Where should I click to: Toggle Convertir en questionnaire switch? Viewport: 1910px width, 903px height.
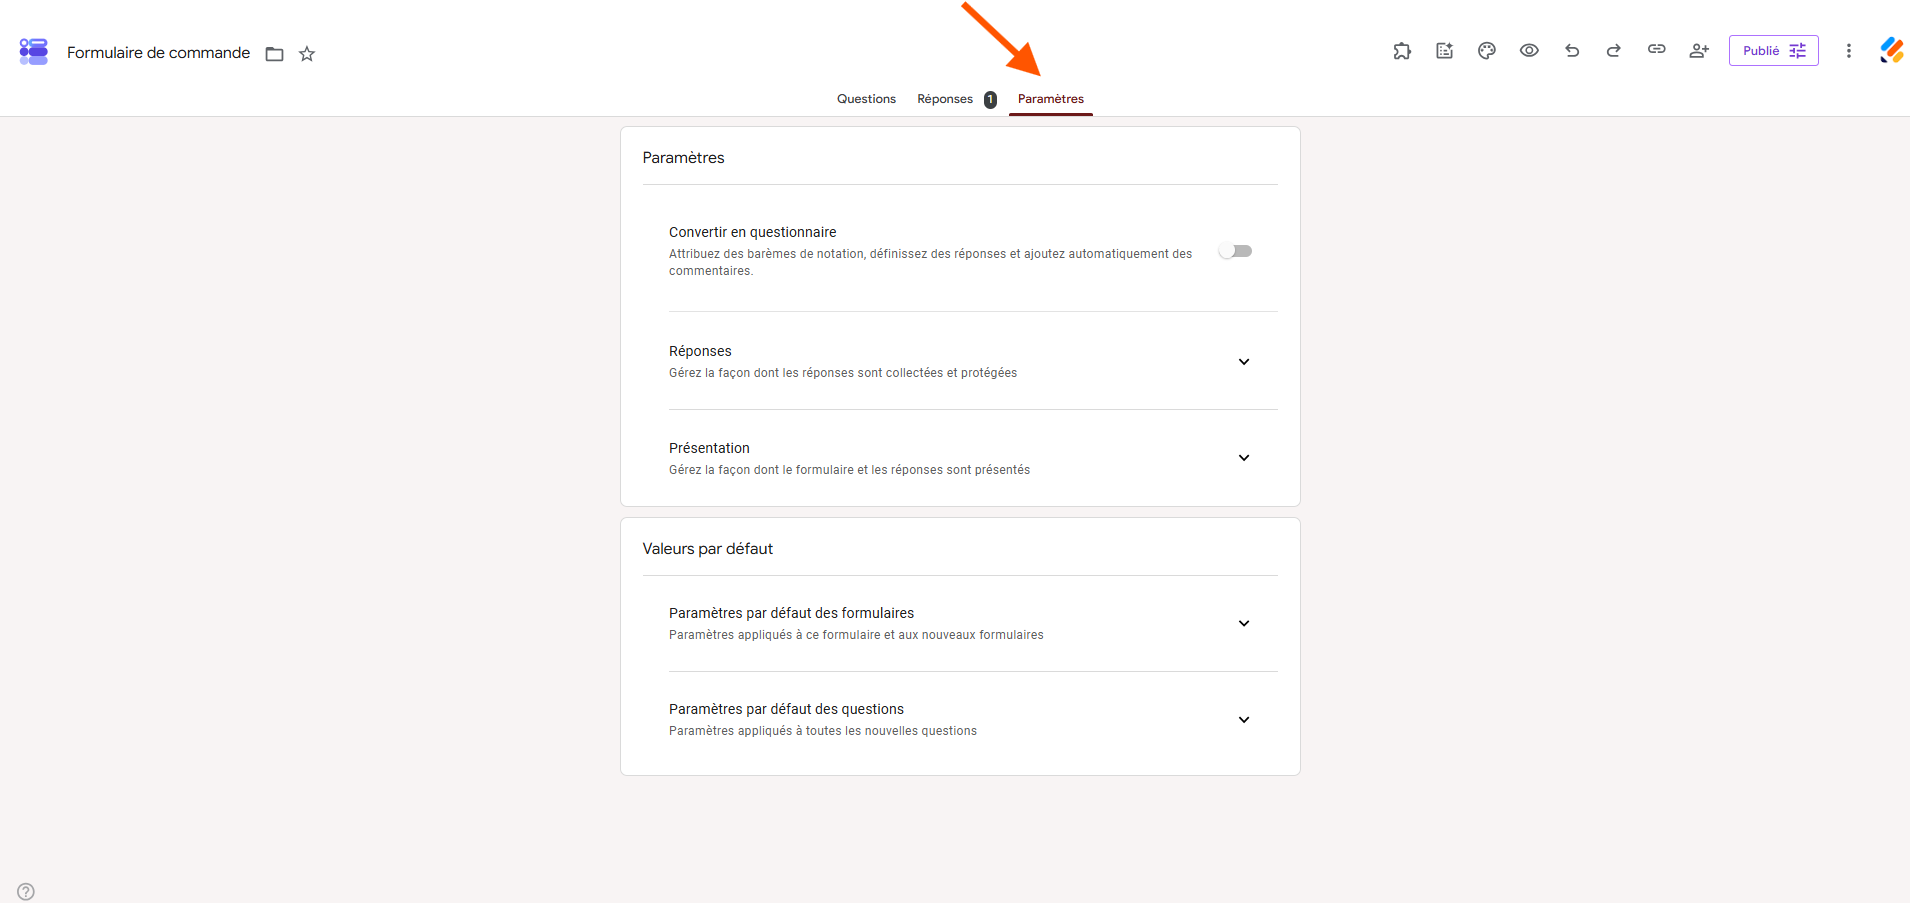1235,251
